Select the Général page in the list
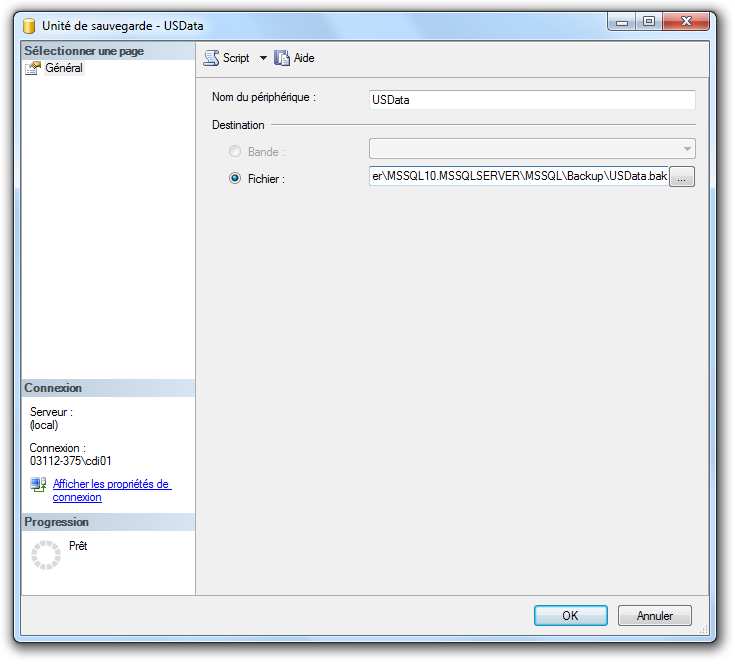 (x=63, y=68)
